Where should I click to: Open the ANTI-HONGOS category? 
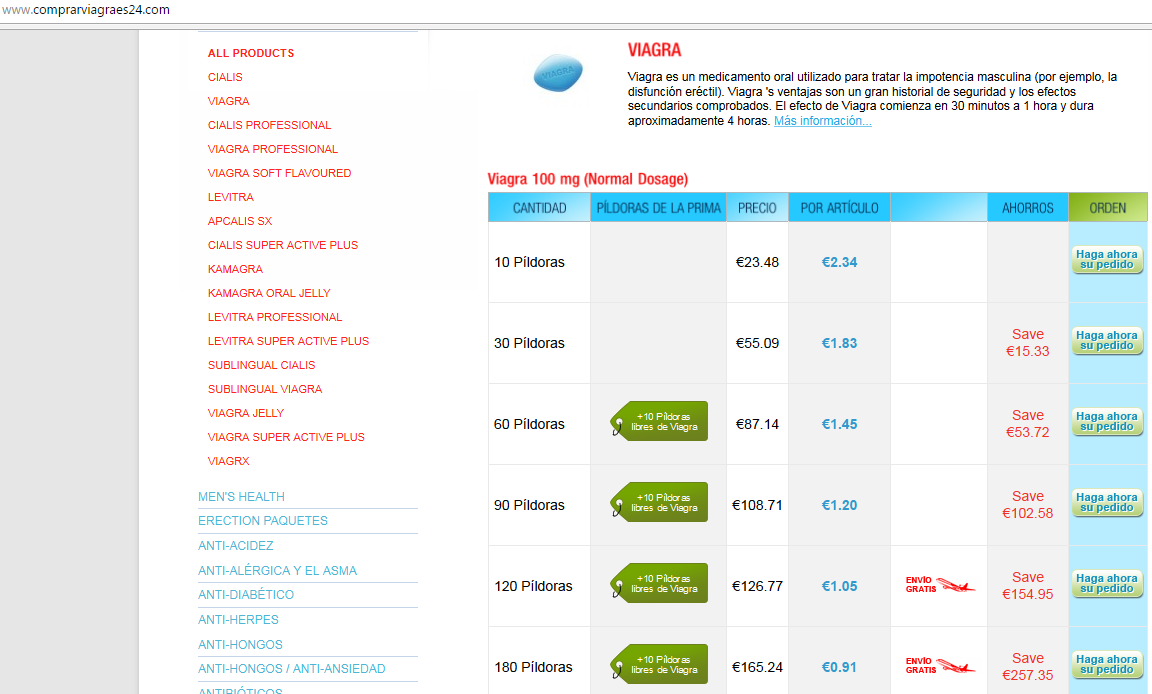click(x=240, y=645)
